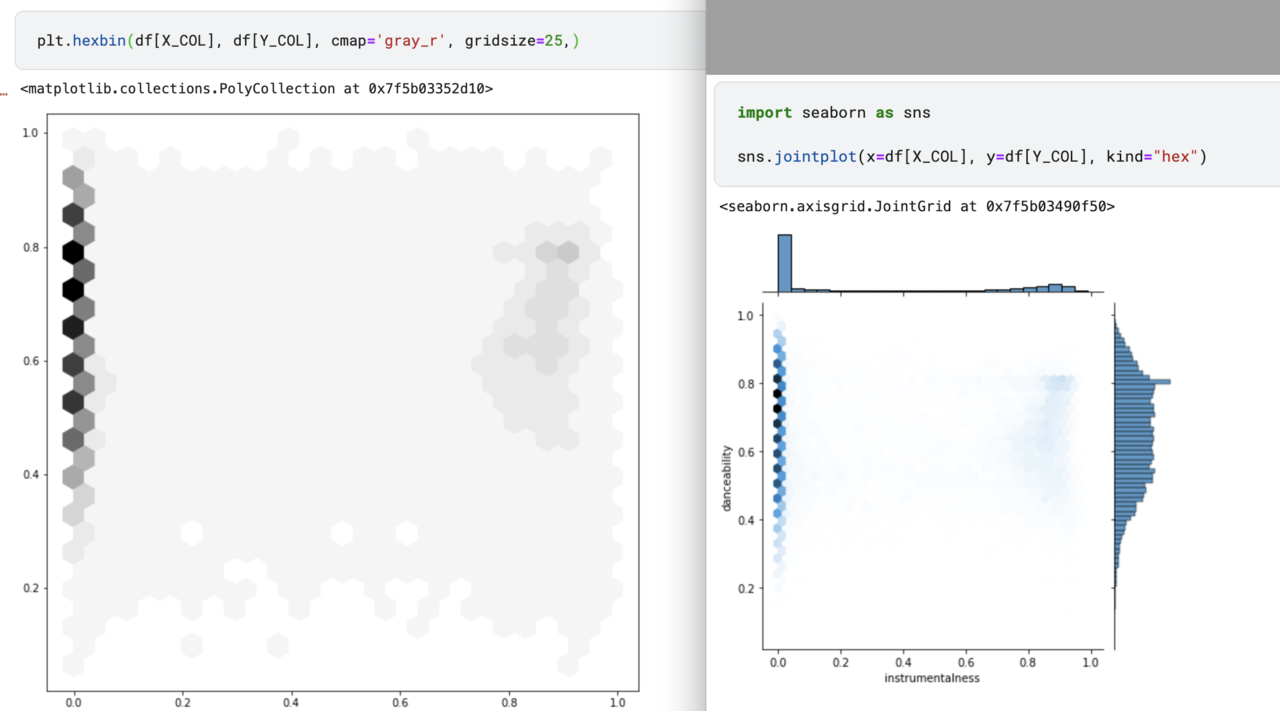The height and width of the screenshot is (711, 1280).
Task: Click the as keyword in the import statement
Action: click(883, 112)
